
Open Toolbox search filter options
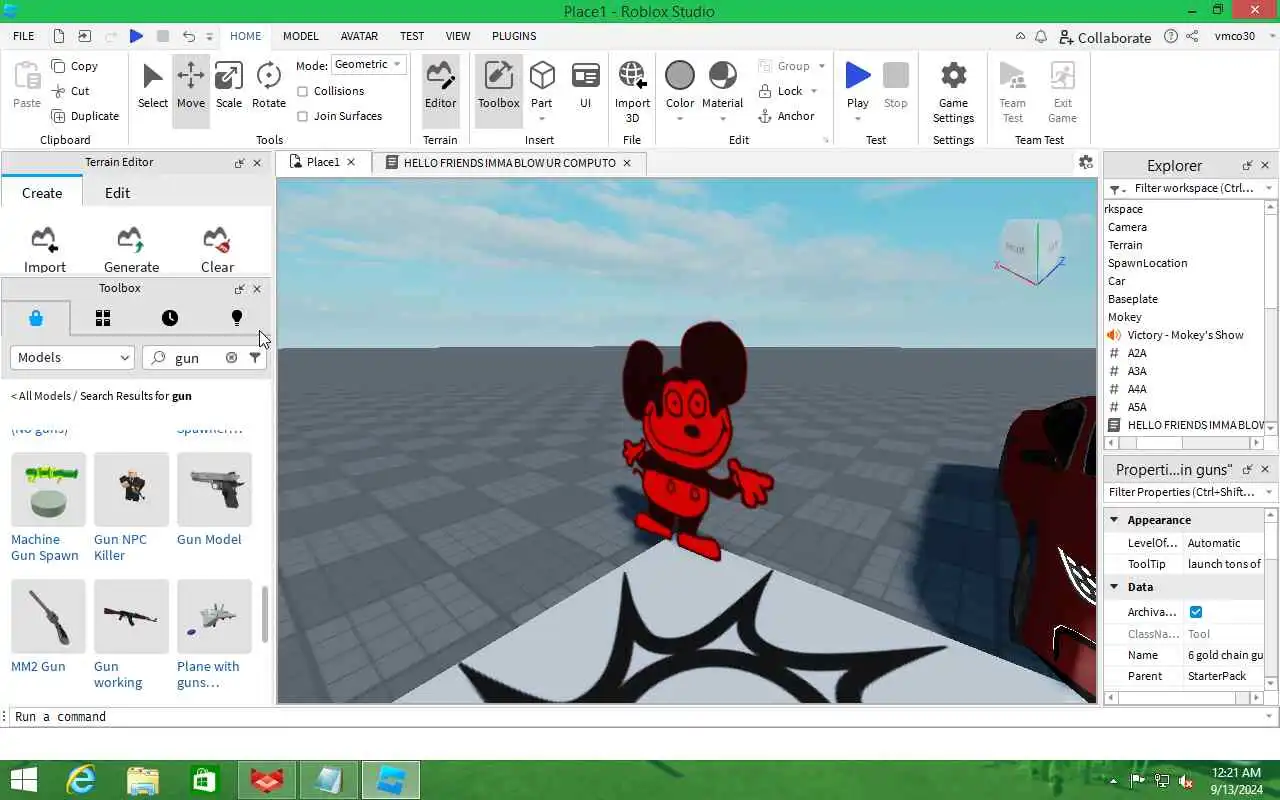pos(255,357)
